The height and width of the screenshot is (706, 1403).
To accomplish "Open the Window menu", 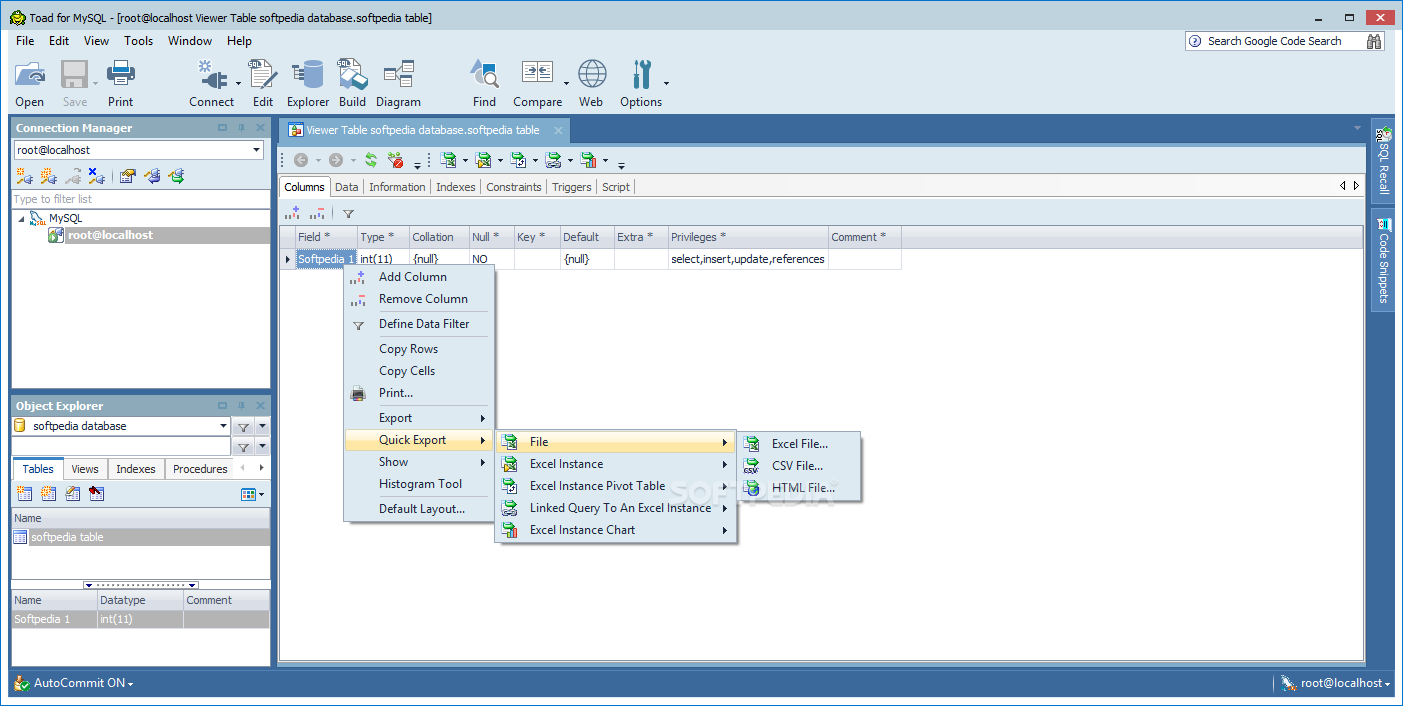I will click(190, 41).
